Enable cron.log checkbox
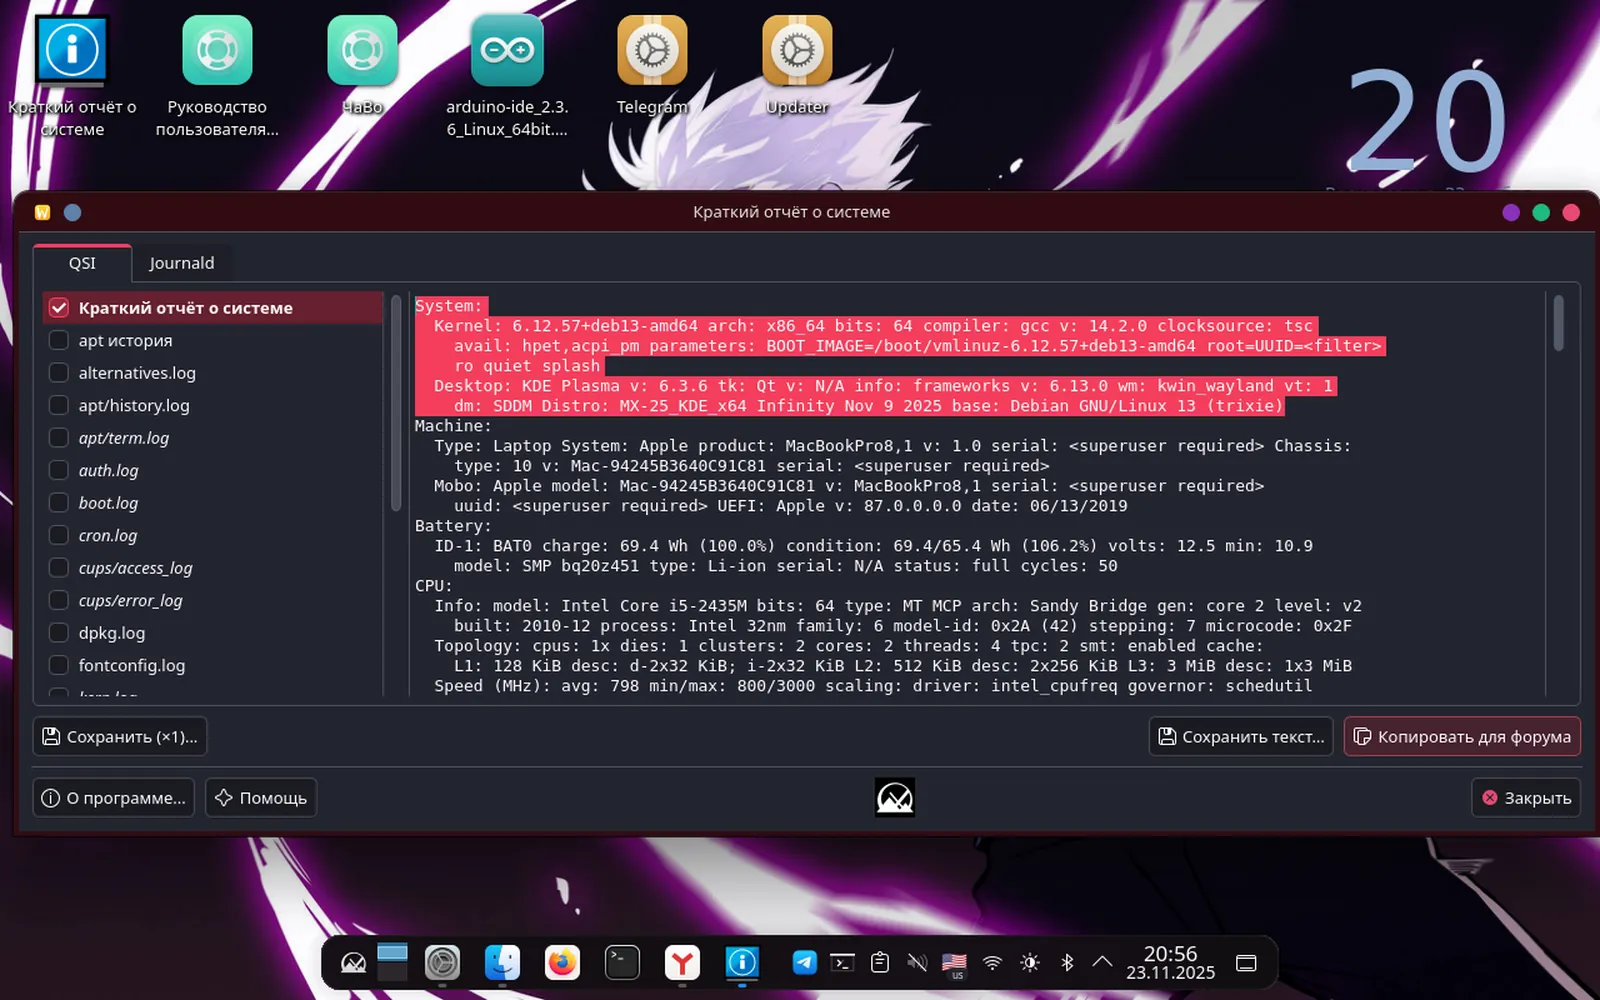 coord(59,535)
